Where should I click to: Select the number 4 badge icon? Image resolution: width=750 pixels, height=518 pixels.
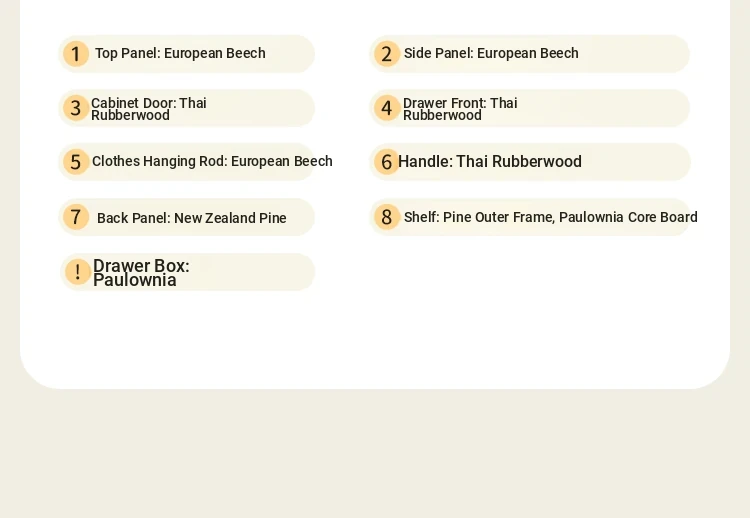[x=386, y=108]
